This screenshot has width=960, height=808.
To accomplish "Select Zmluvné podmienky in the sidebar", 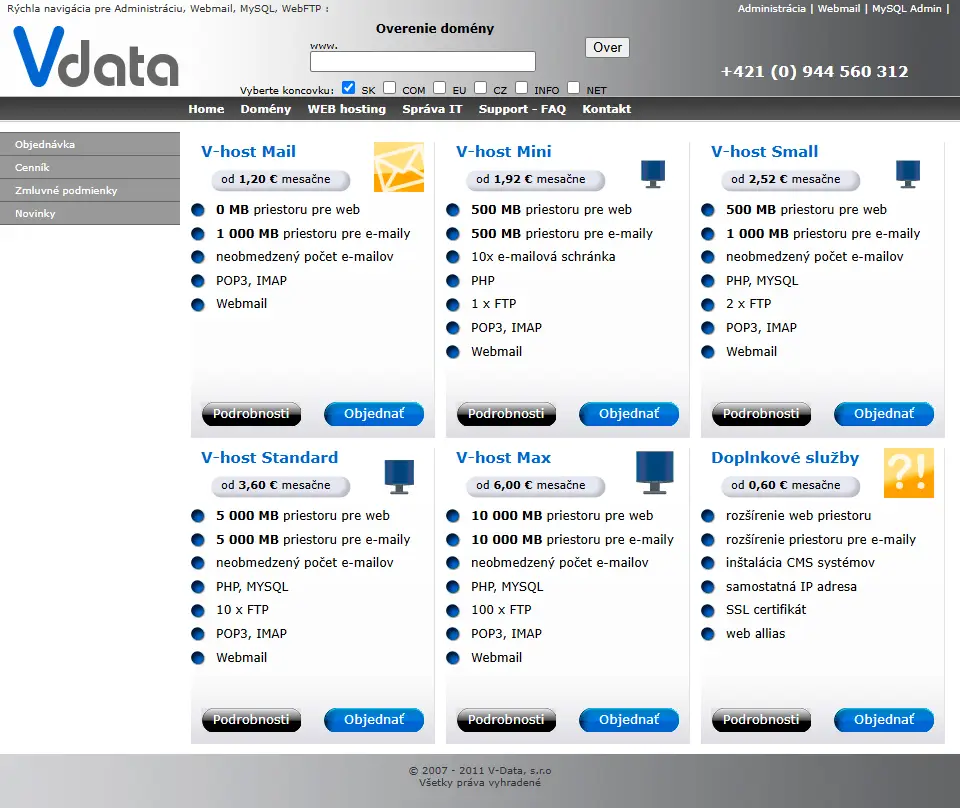I will [x=90, y=190].
